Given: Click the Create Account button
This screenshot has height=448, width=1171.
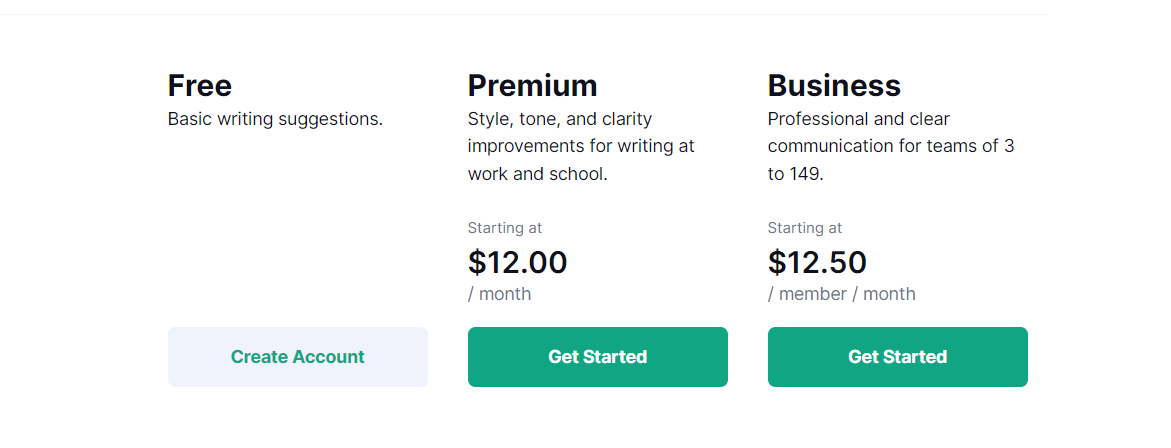Looking at the screenshot, I should coord(297,357).
